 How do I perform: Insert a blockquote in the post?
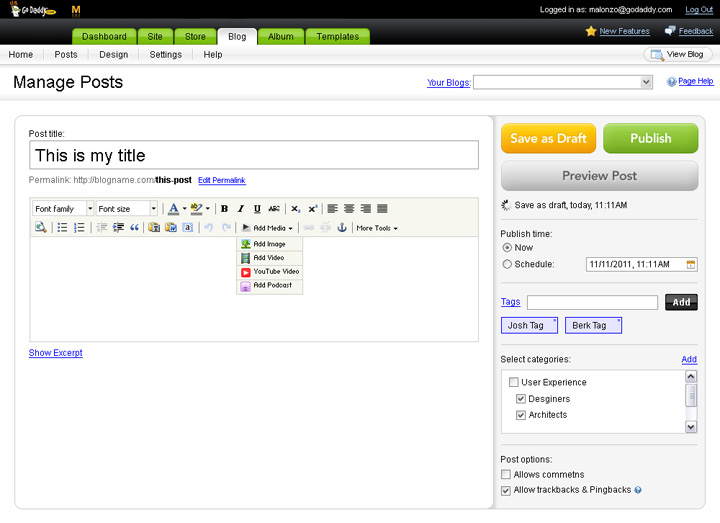coord(134,228)
